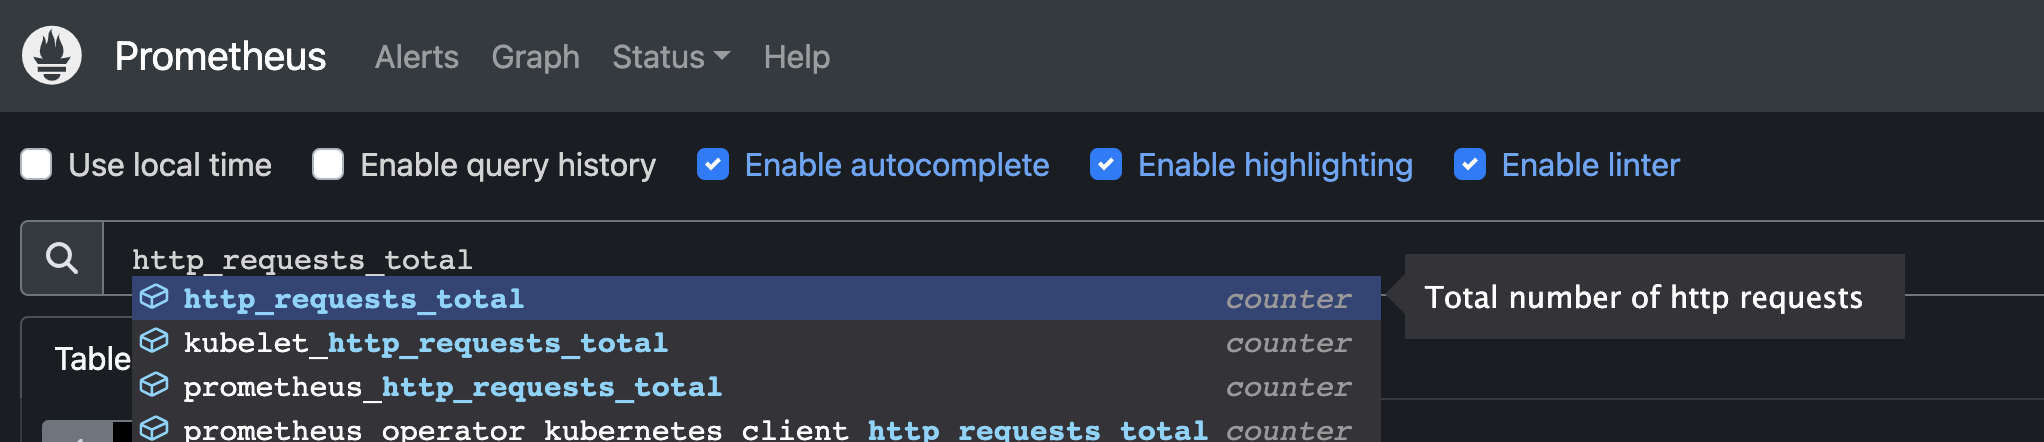Pick prometheus_http_requests_total from the suggestions

click(452, 387)
